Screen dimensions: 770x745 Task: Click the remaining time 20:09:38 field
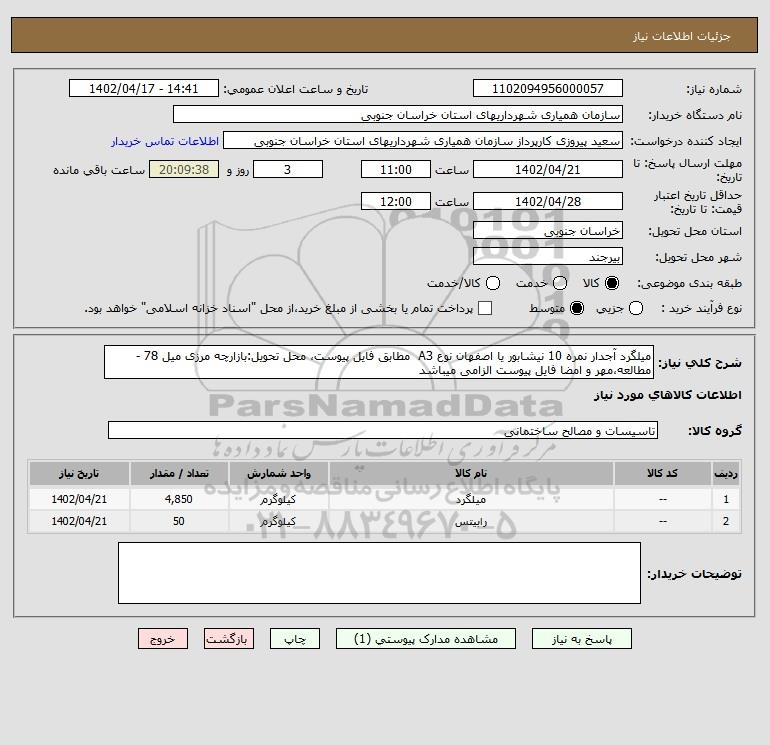point(184,169)
